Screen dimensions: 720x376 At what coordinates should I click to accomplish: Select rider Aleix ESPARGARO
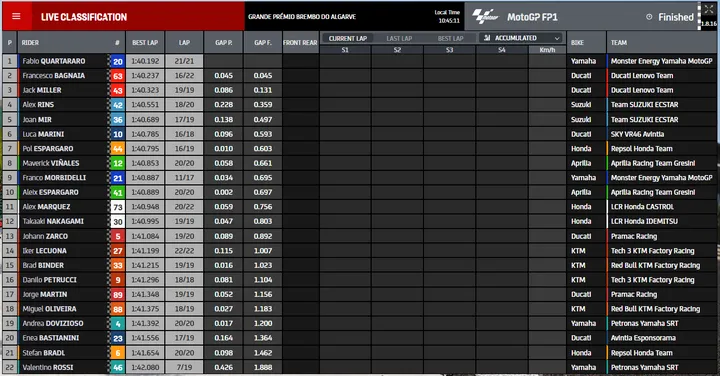(51, 192)
